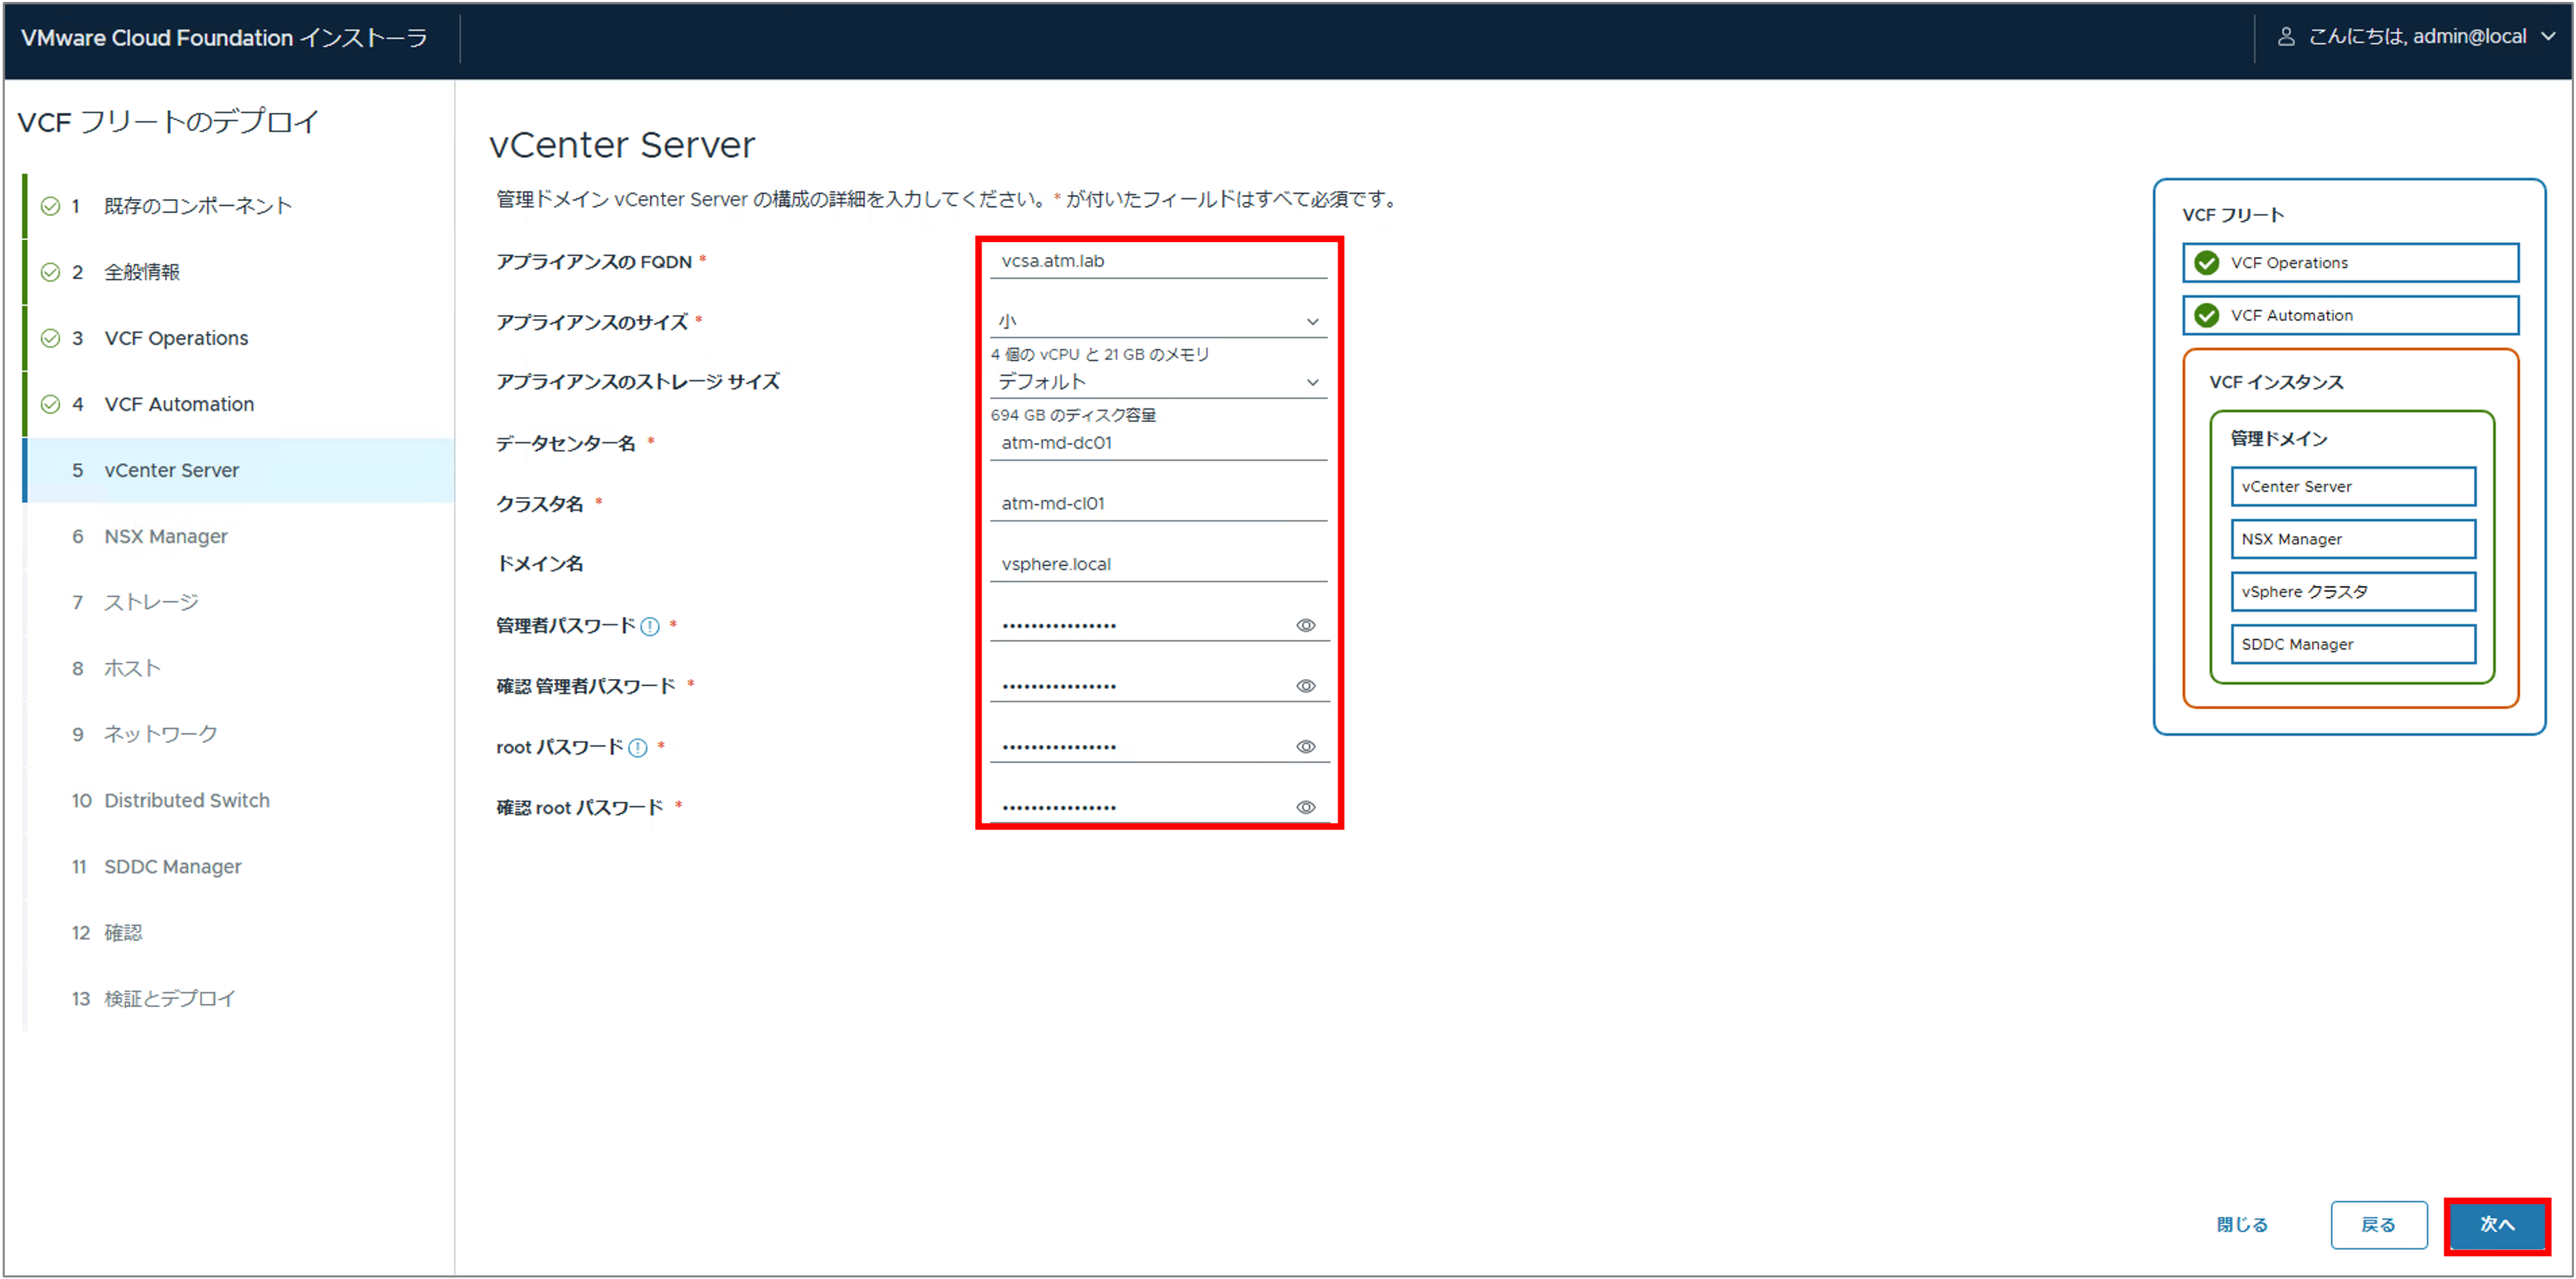This screenshot has height=1279, width=2576.
Task: Click the VCF Automation box in fleet diagram
Action: [x=2350, y=316]
